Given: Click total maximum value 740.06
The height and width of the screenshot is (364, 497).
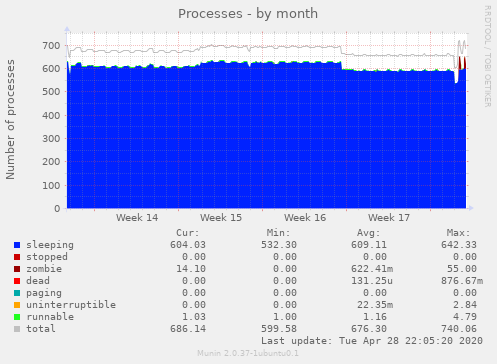Looking at the screenshot, I should pos(459,329).
